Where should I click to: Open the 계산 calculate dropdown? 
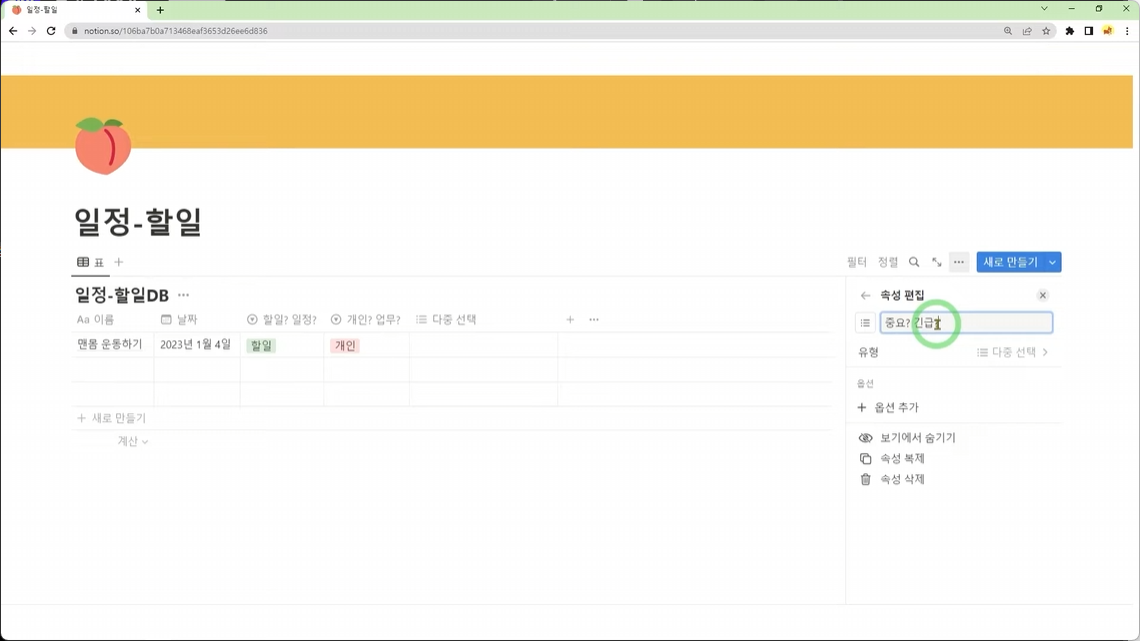tap(133, 441)
